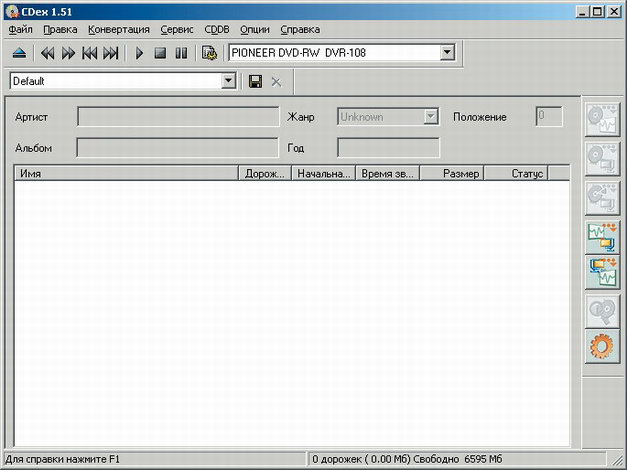Image resolution: width=627 pixels, height=470 pixels.
Task: Expand the PIONEER DVD-RW drive dropdown
Action: (x=447, y=52)
